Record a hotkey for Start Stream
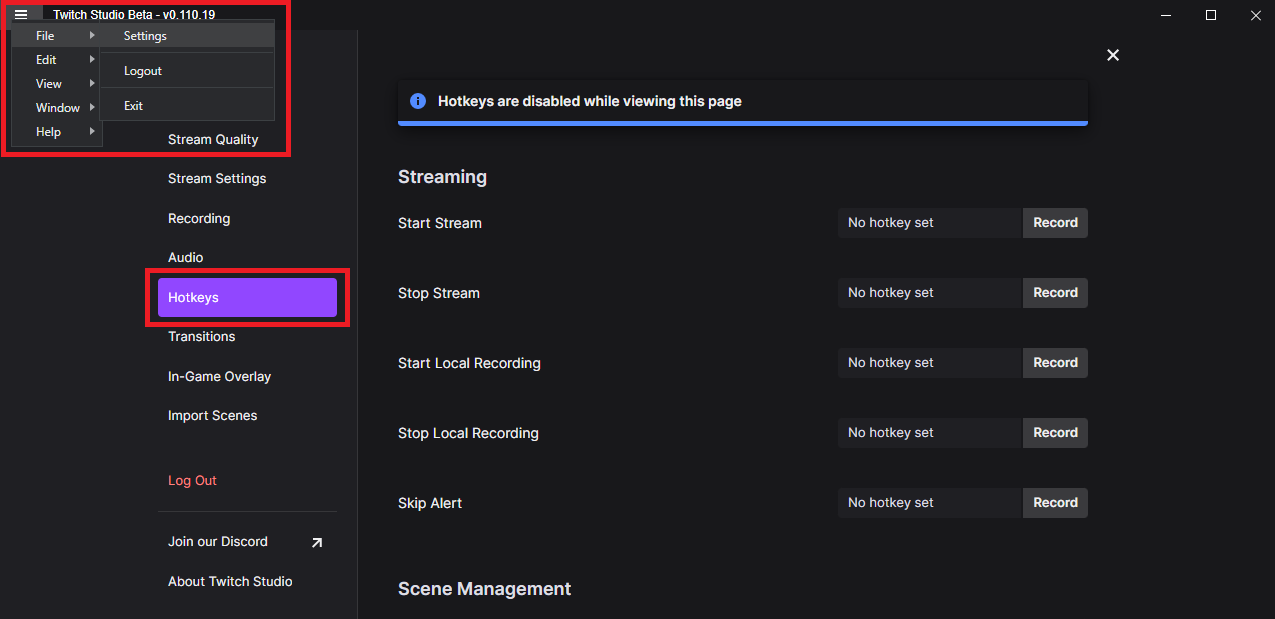1275x619 pixels. coord(1055,223)
